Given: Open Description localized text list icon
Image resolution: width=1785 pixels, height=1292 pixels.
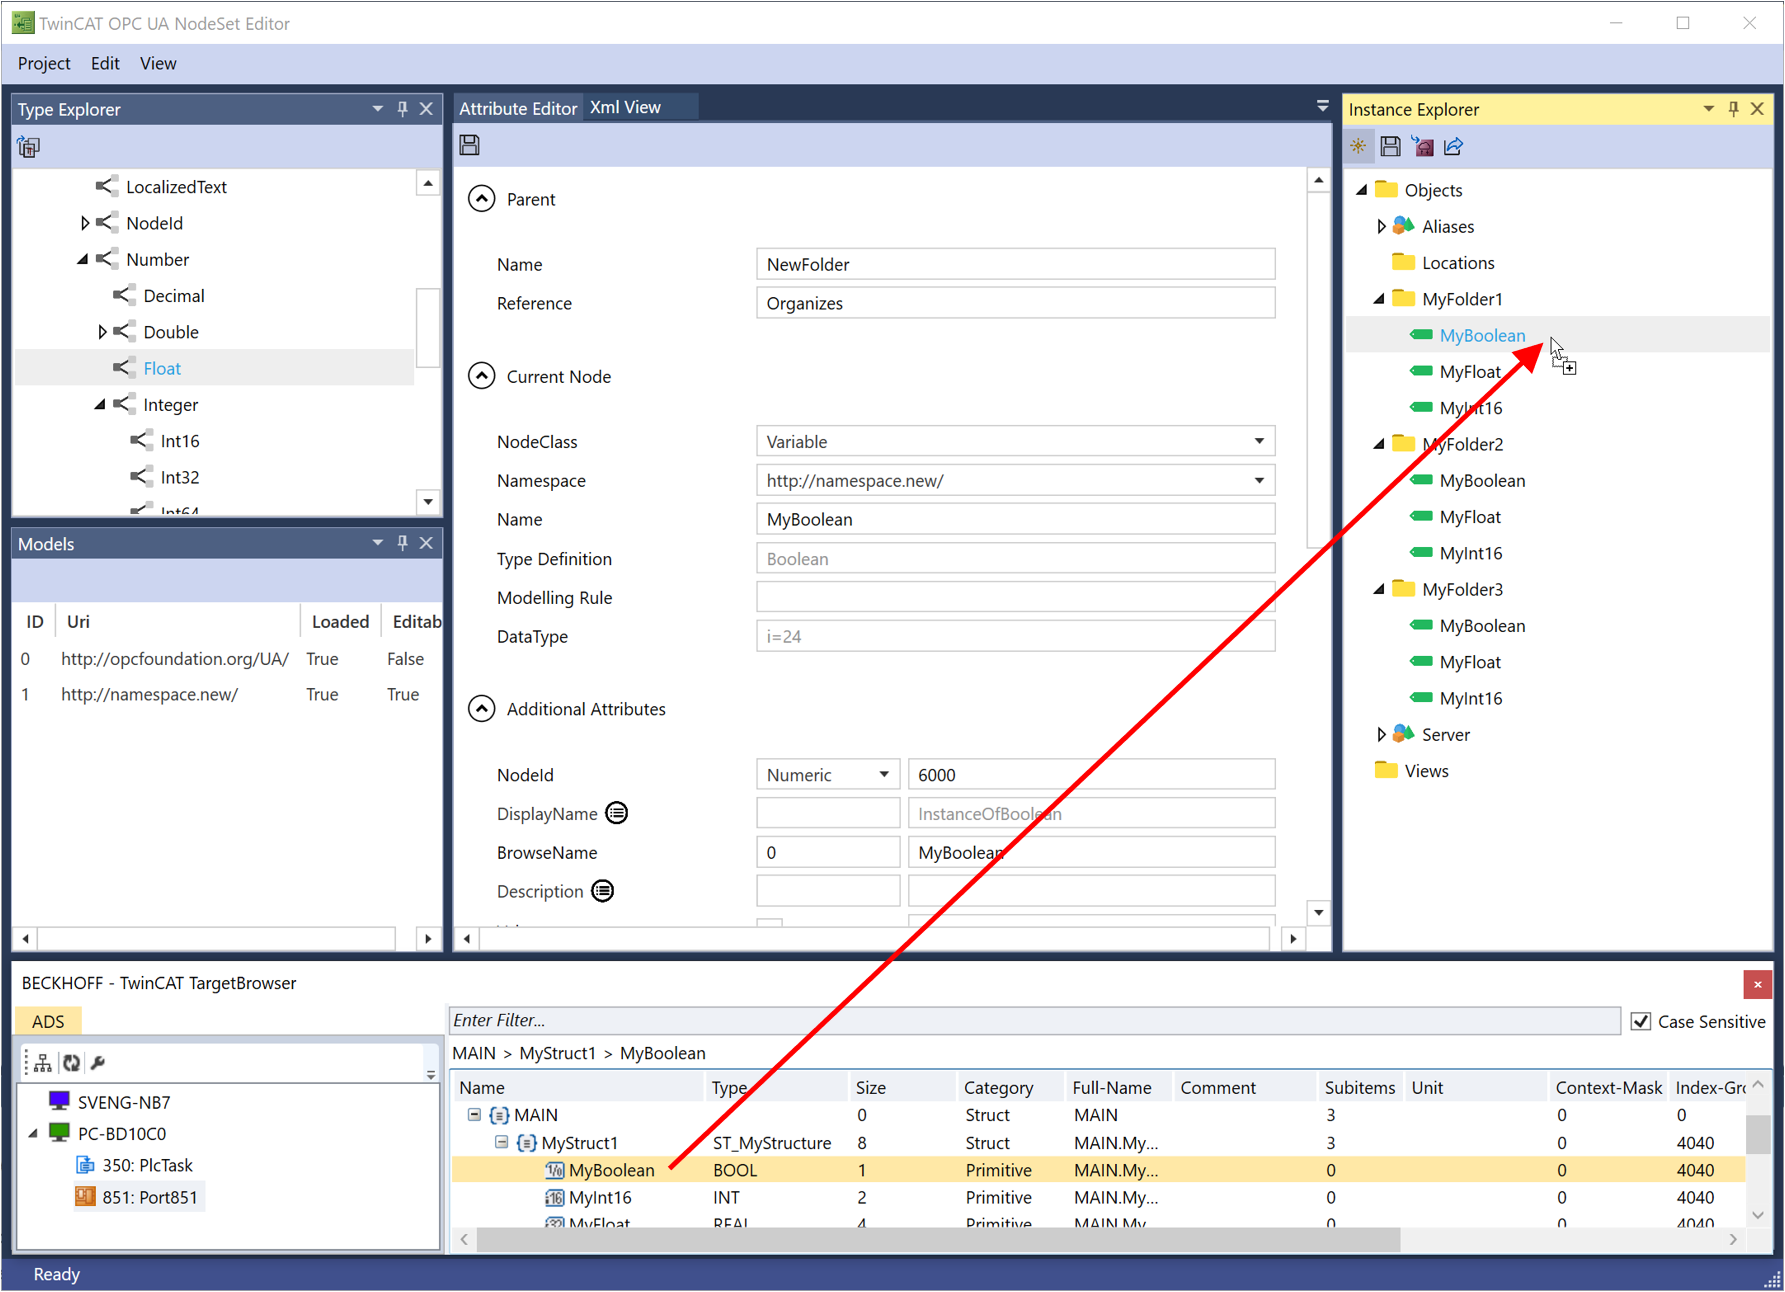Looking at the screenshot, I should tap(603, 891).
